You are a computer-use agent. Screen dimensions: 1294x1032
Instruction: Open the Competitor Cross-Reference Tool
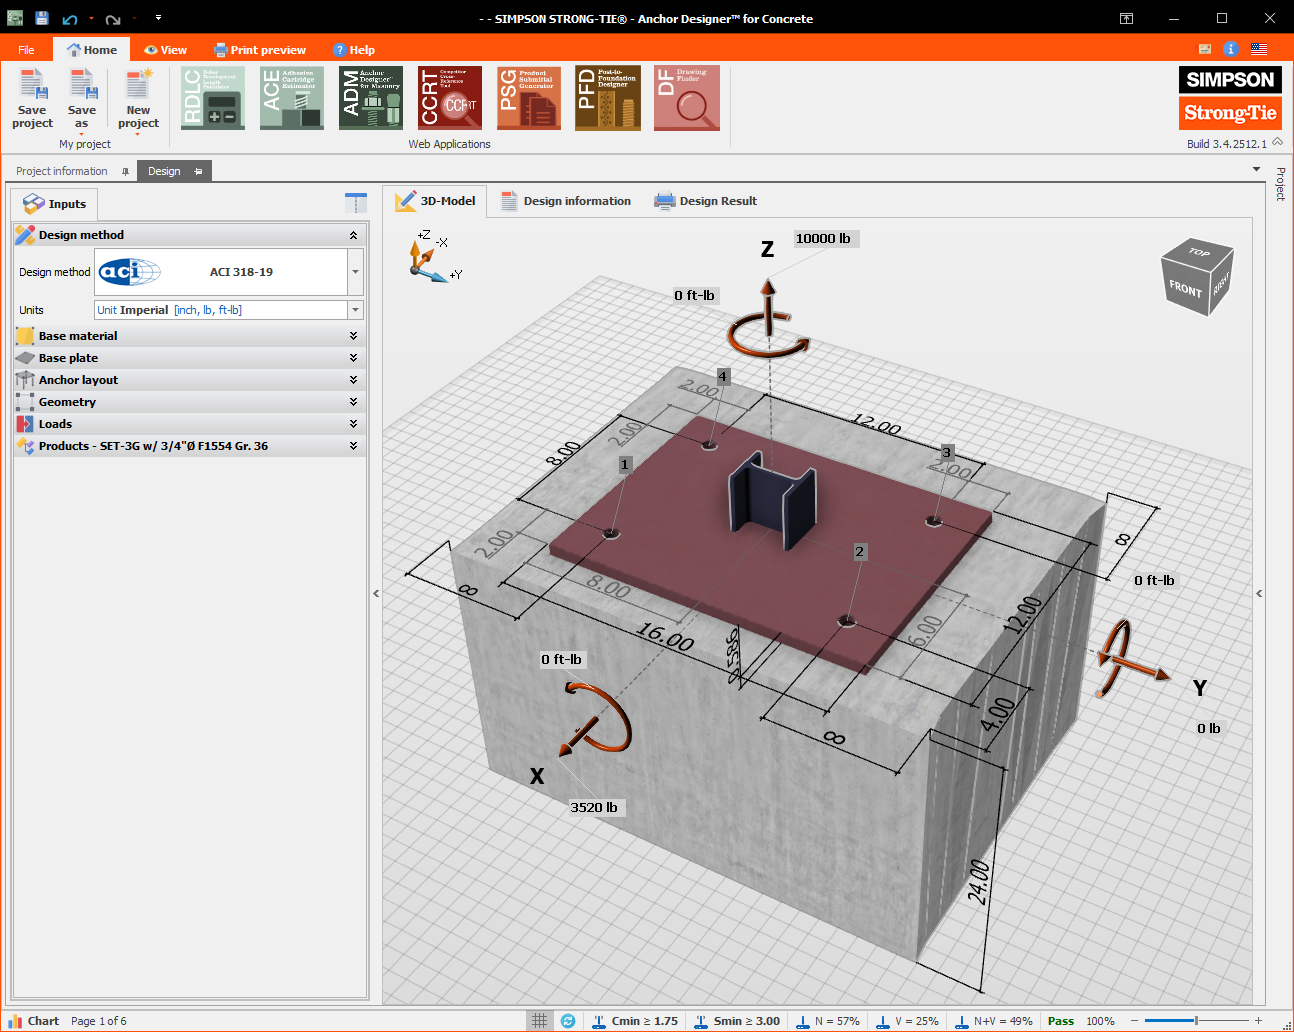449,98
